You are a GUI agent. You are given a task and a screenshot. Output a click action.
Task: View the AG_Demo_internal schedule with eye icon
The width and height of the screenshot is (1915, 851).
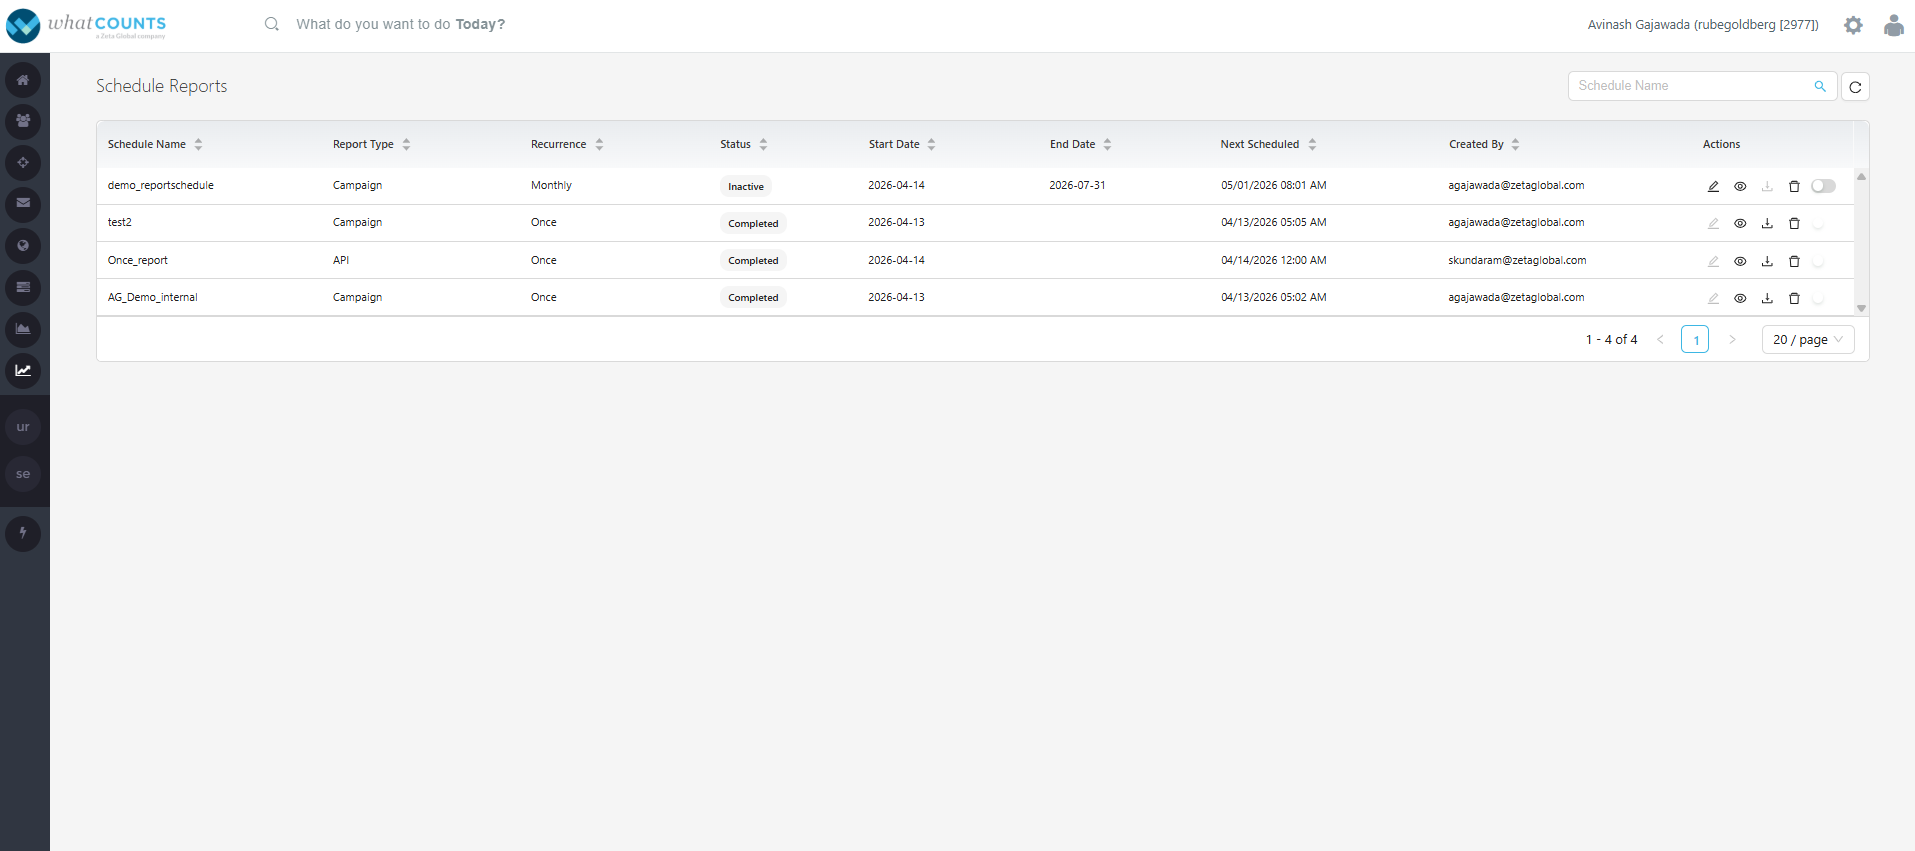[x=1740, y=298]
